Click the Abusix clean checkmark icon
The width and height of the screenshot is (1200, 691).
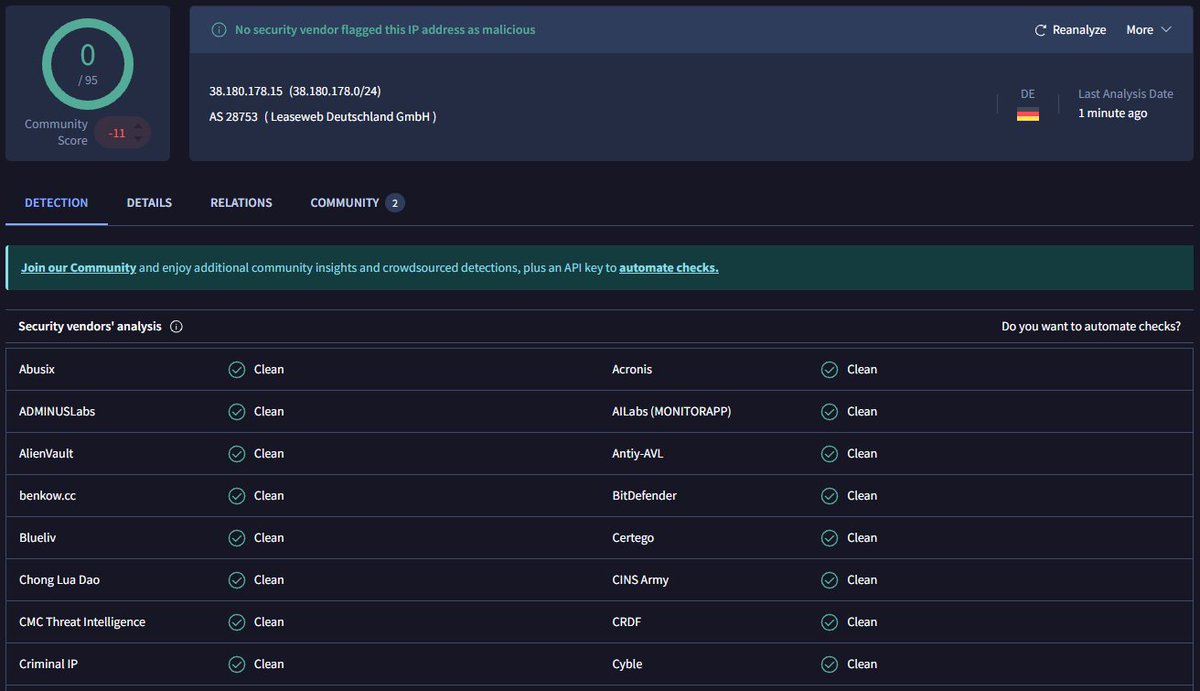pos(237,370)
